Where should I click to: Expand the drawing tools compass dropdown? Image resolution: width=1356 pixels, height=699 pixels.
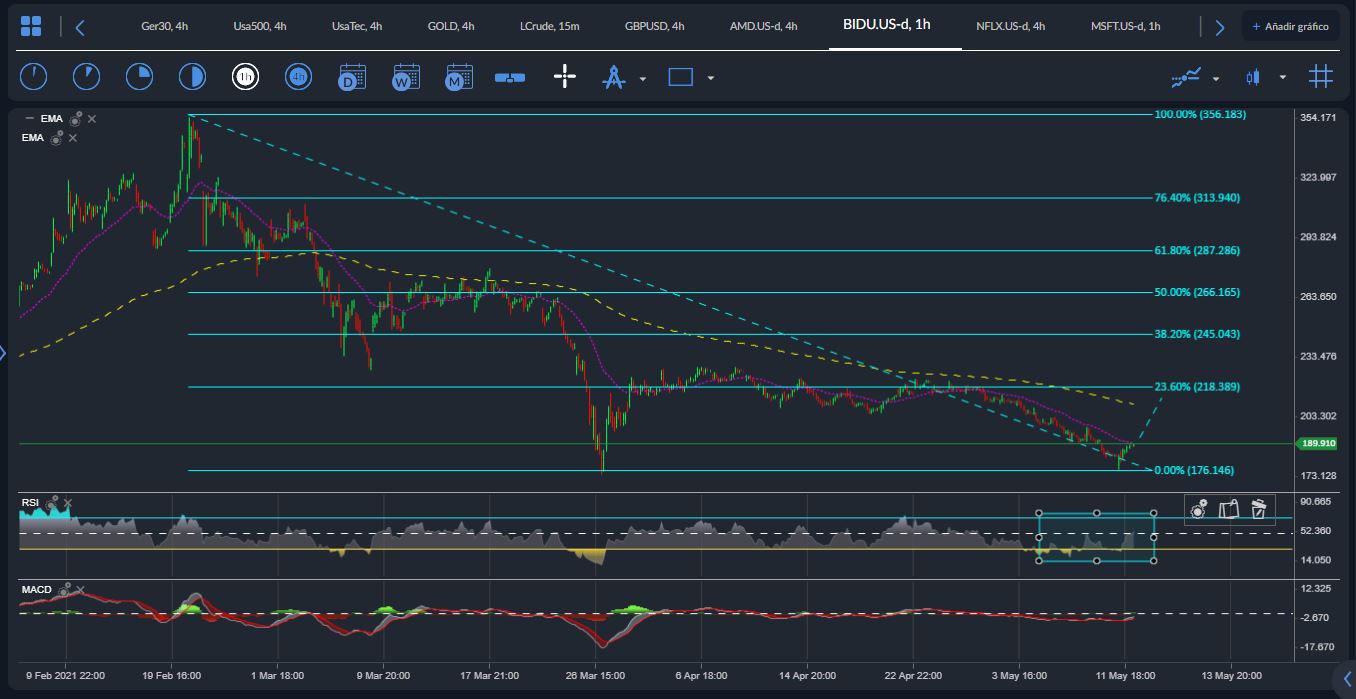coord(642,78)
